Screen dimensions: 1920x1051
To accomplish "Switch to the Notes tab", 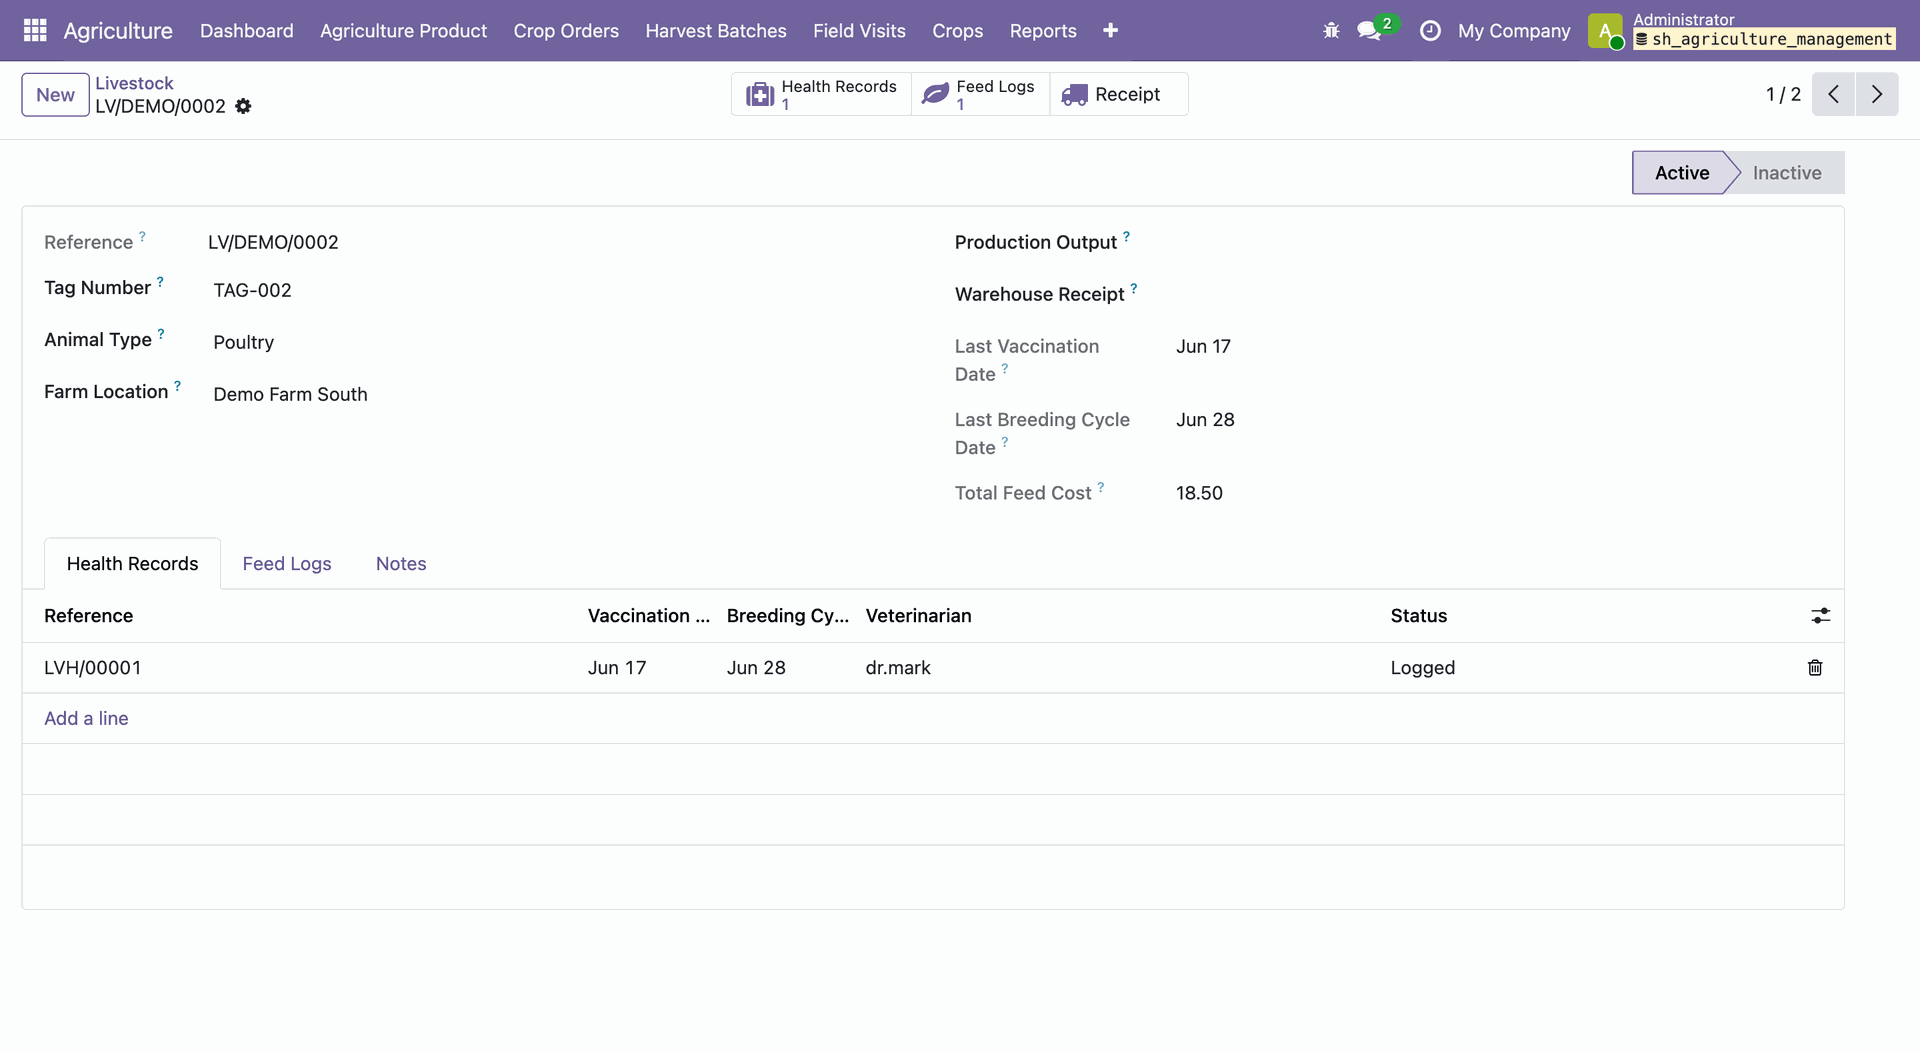I will (x=401, y=564).
